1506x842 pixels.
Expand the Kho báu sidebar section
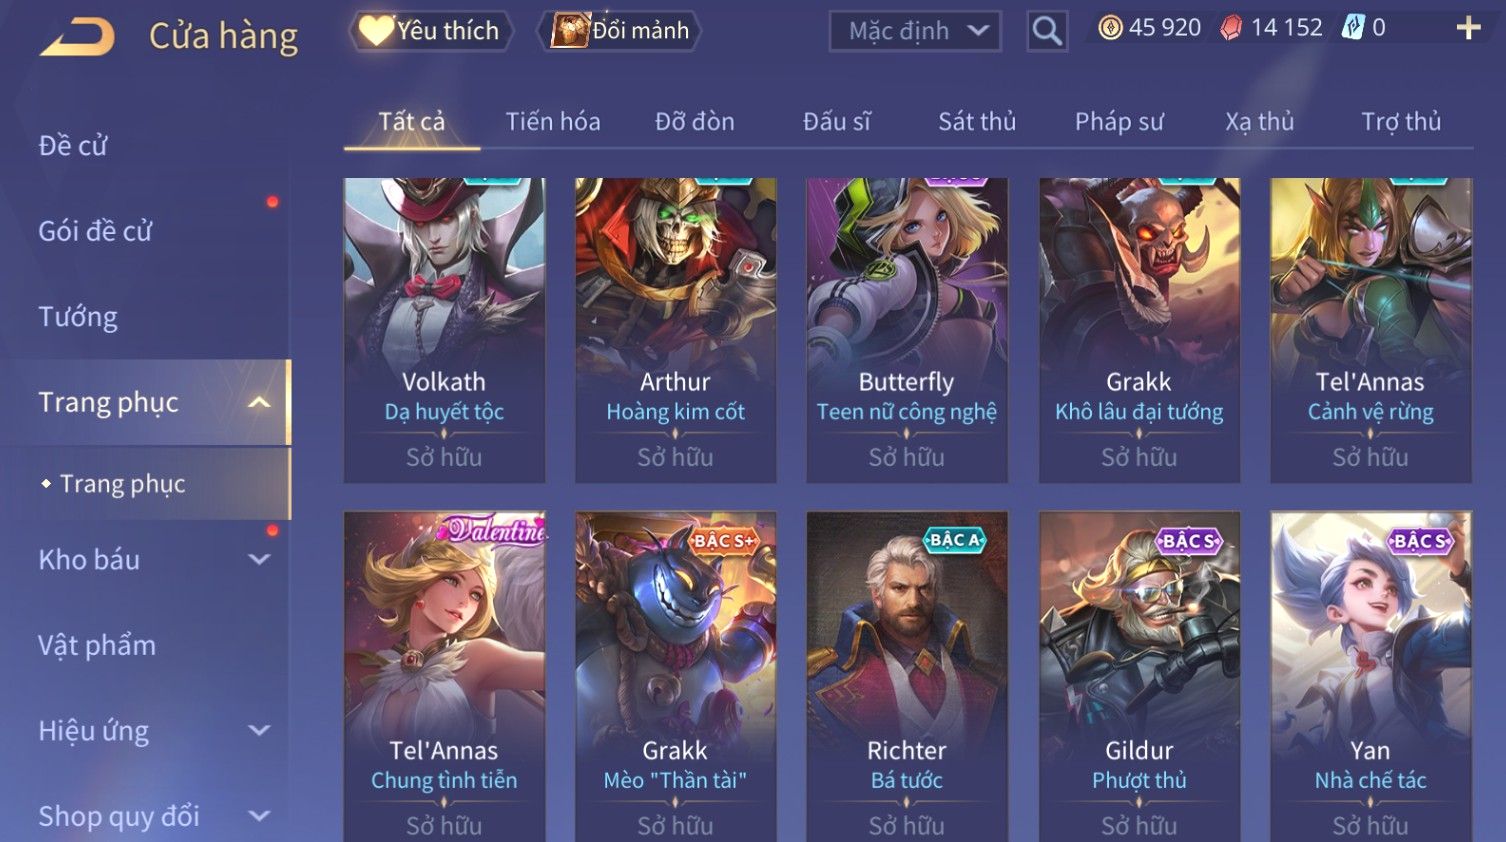click(x=259, y=560)
